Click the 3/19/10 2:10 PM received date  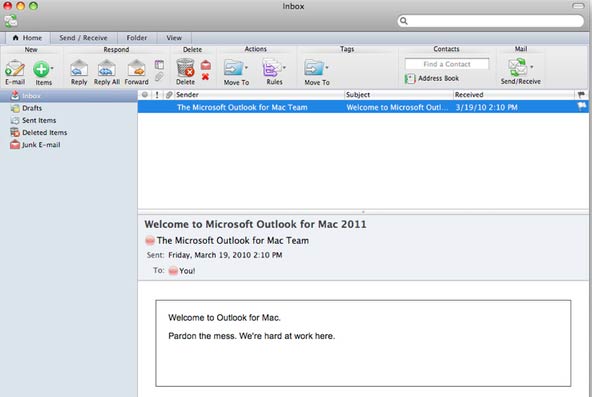pyautogui.click(x=486, y=108)
